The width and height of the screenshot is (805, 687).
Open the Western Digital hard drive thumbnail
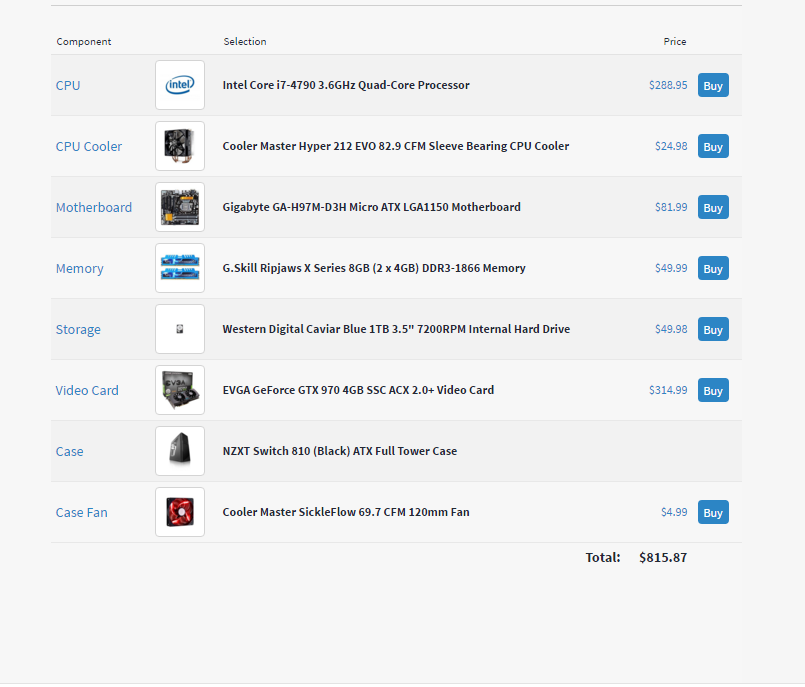click(x=180, y=329)
